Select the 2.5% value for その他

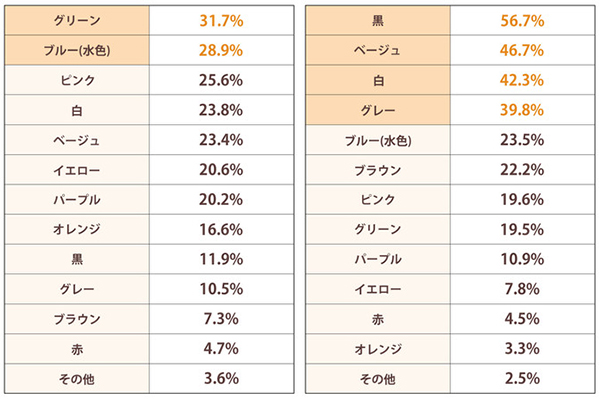click(522, 379)
